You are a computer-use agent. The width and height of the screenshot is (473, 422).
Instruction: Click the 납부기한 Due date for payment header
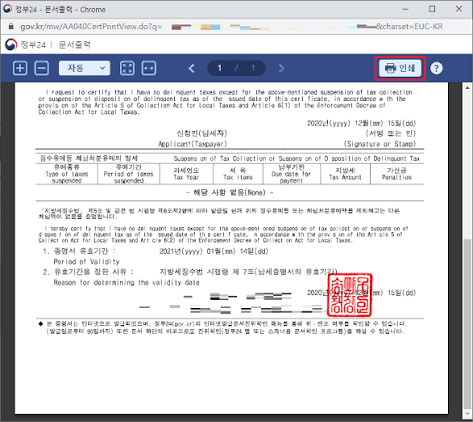[291, 174]
